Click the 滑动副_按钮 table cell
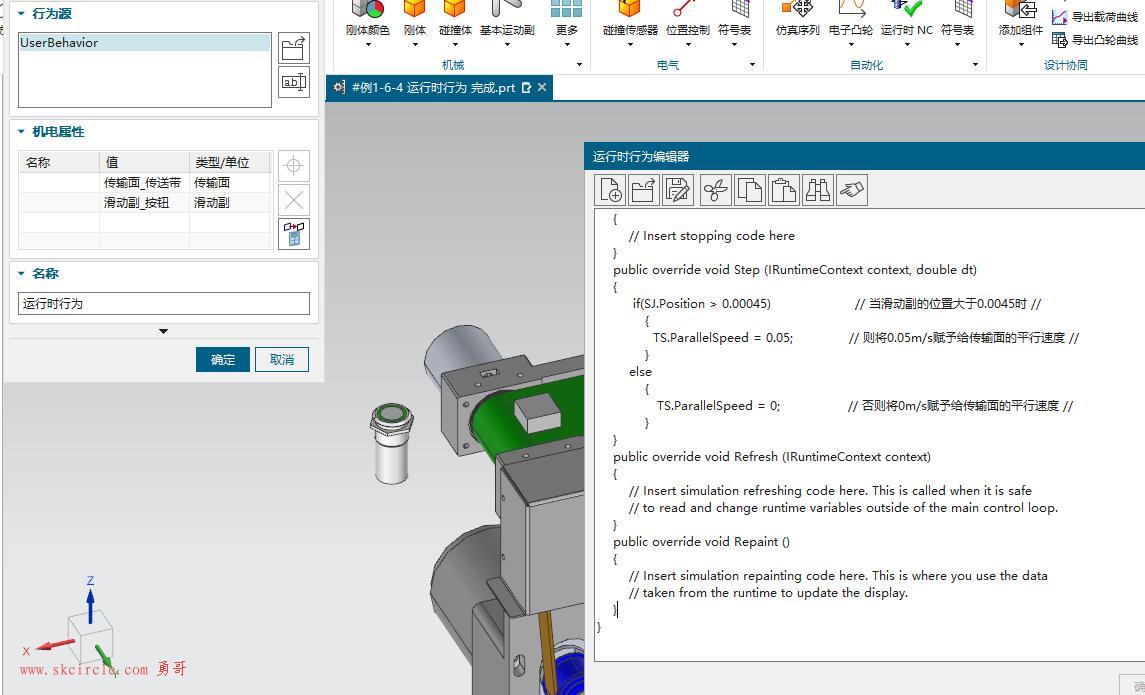 pos(144,203)
